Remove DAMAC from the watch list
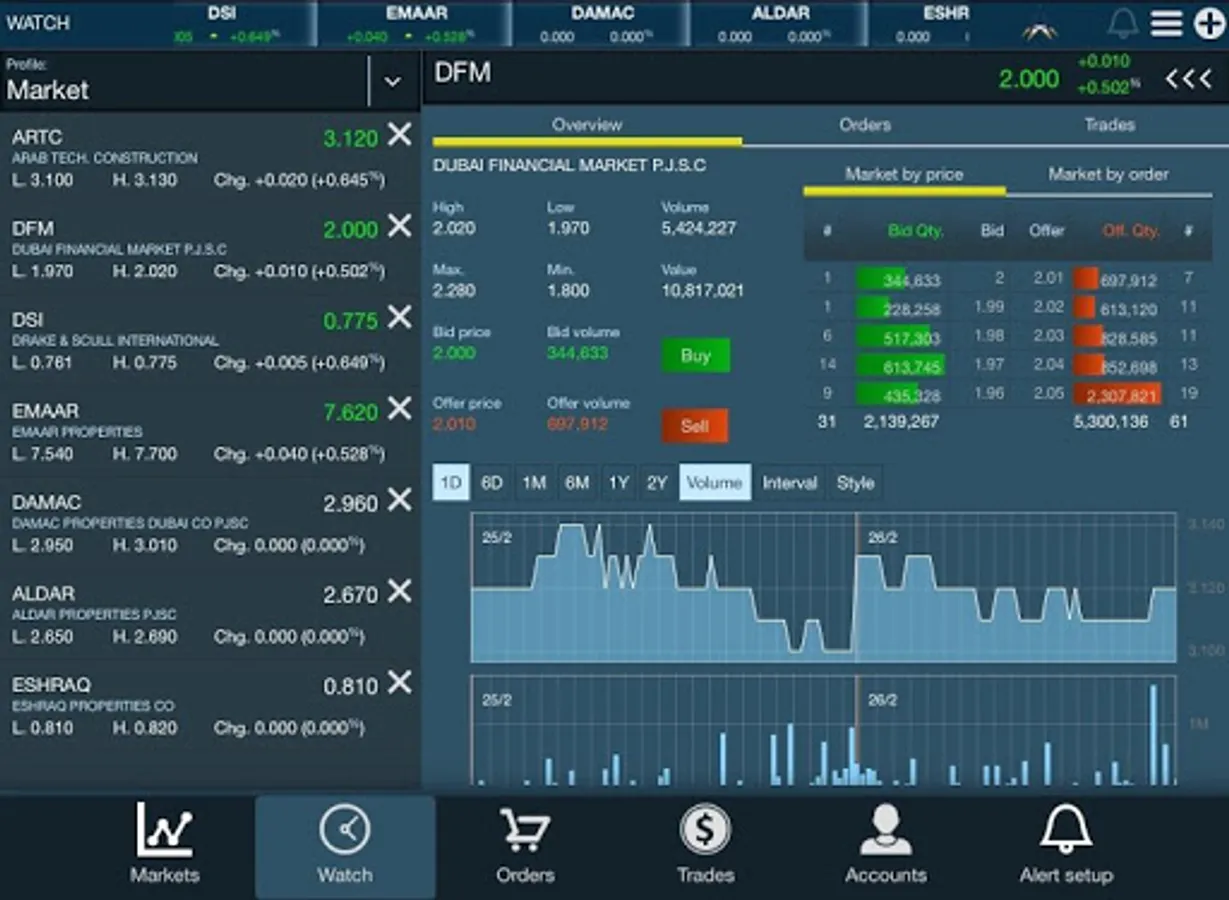Screen dimensions: 1229x900 [399, 500]
